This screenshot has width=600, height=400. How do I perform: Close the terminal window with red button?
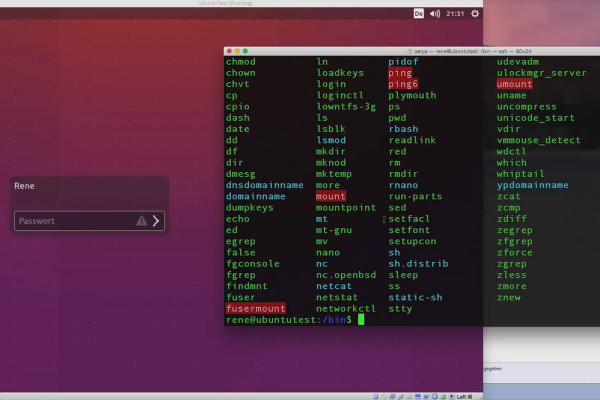[x=229, y=51]
